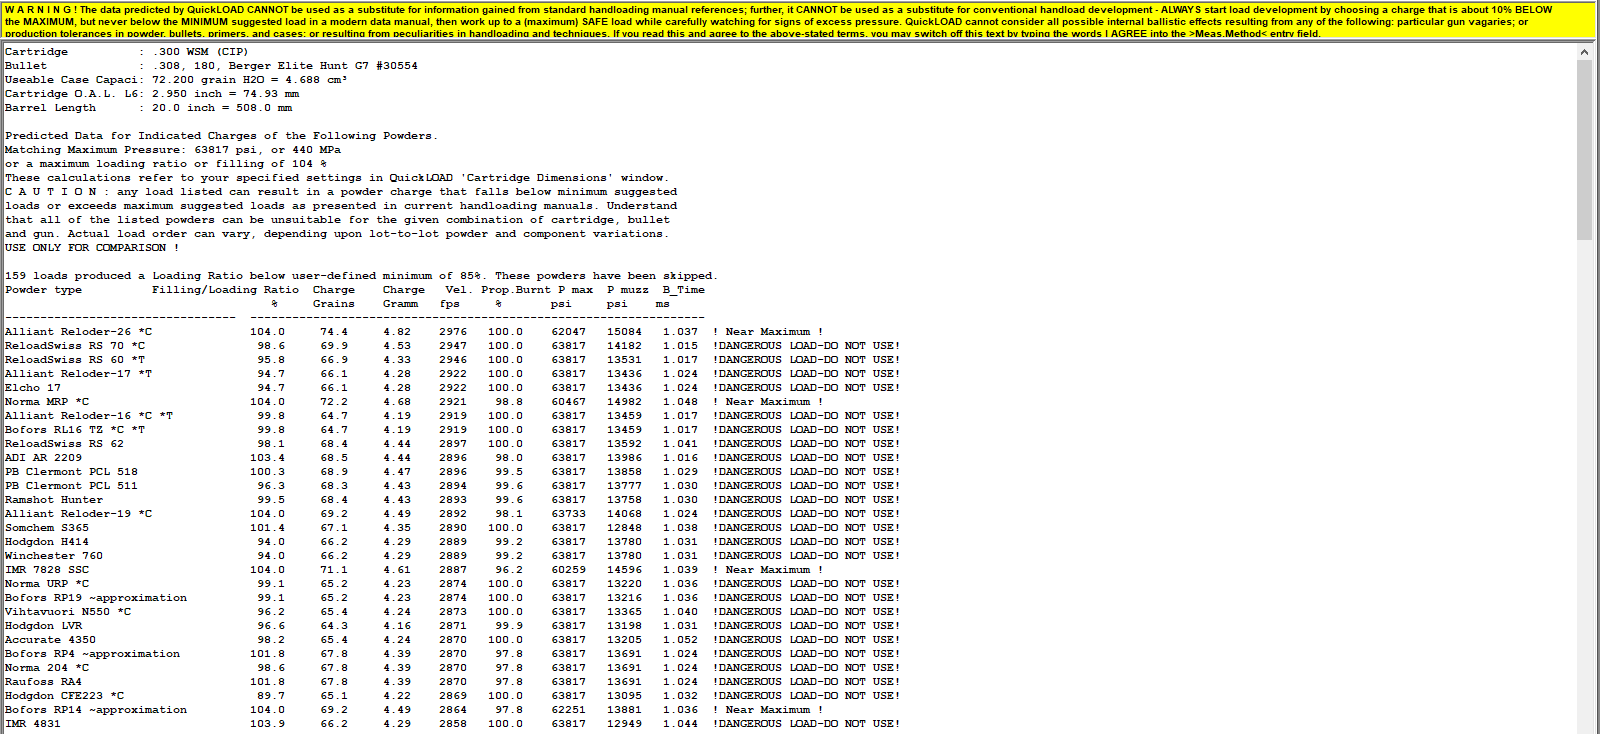Click the P max column header
Image resolution: width=1600 pixels, height=734 pixels.
pyautogui.click(x=575, y=290)
